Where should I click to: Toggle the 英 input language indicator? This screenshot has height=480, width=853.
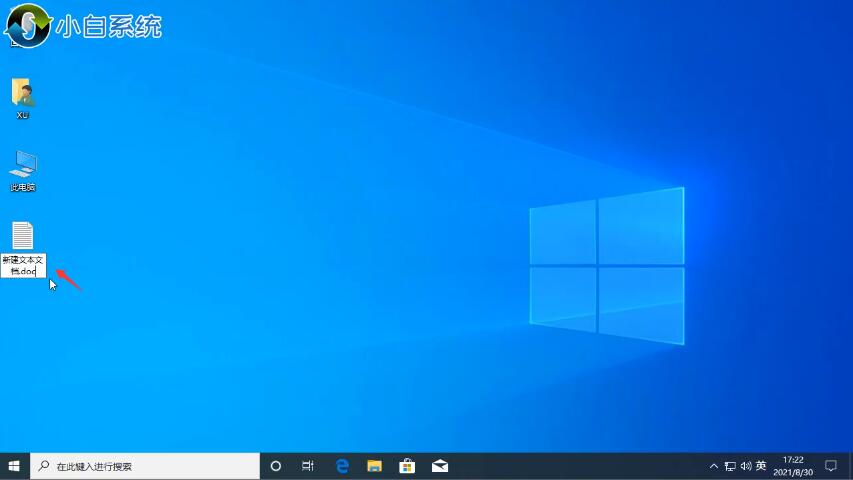tap(761, 466)
